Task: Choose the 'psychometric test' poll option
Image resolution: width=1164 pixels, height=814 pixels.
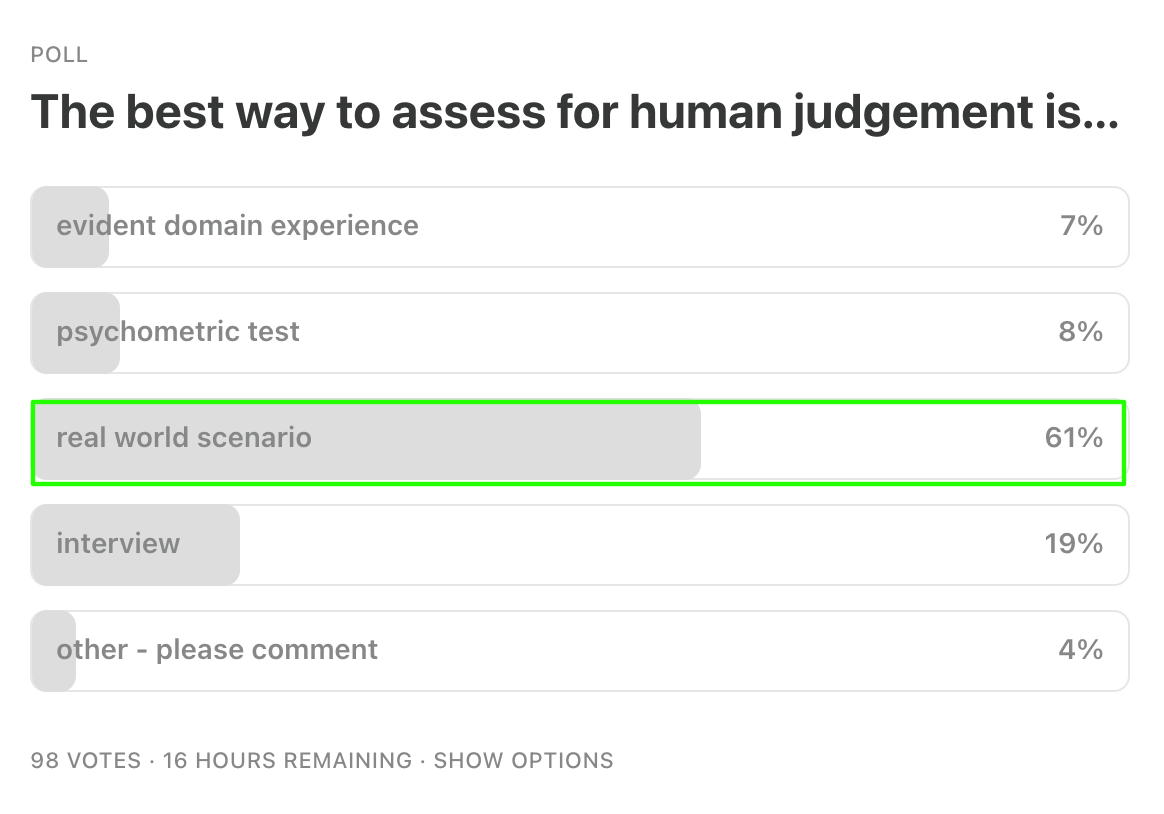Action: pyautogui.click(x=579, y=332)
